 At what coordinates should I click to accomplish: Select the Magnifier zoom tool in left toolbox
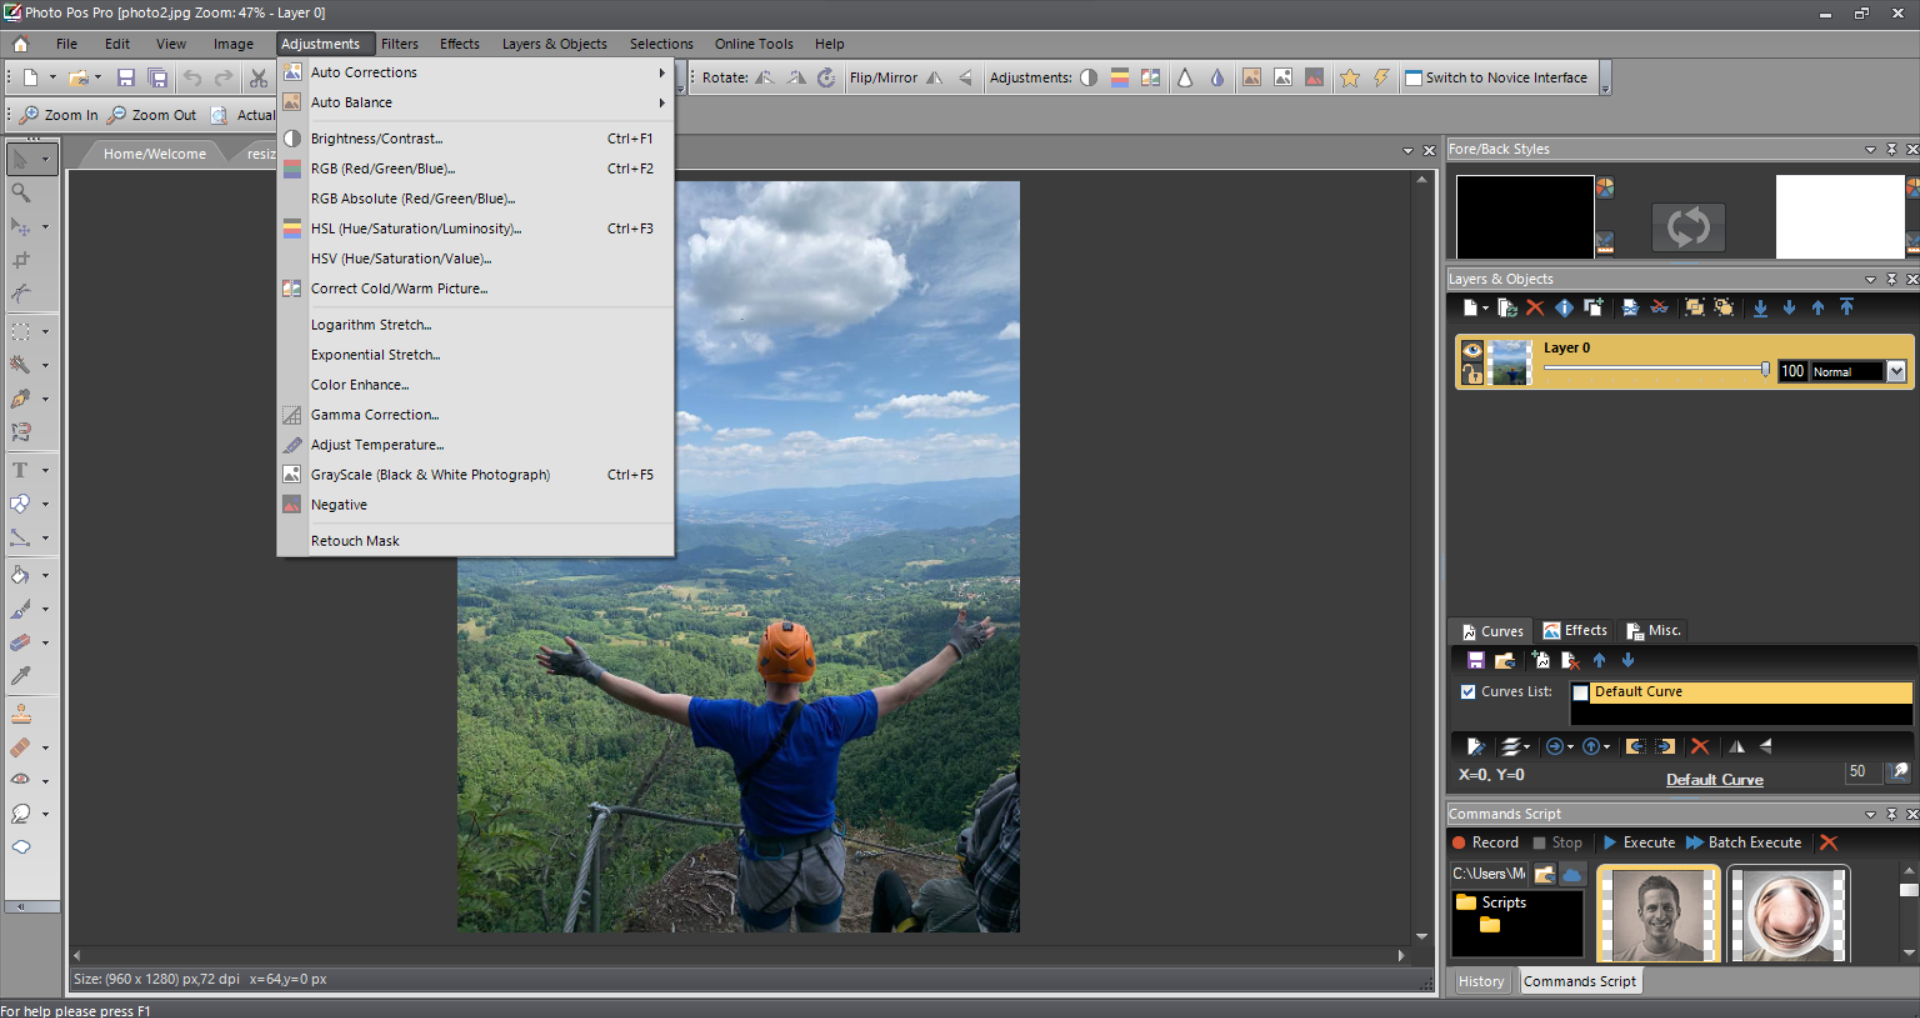[x=20, y=193]
